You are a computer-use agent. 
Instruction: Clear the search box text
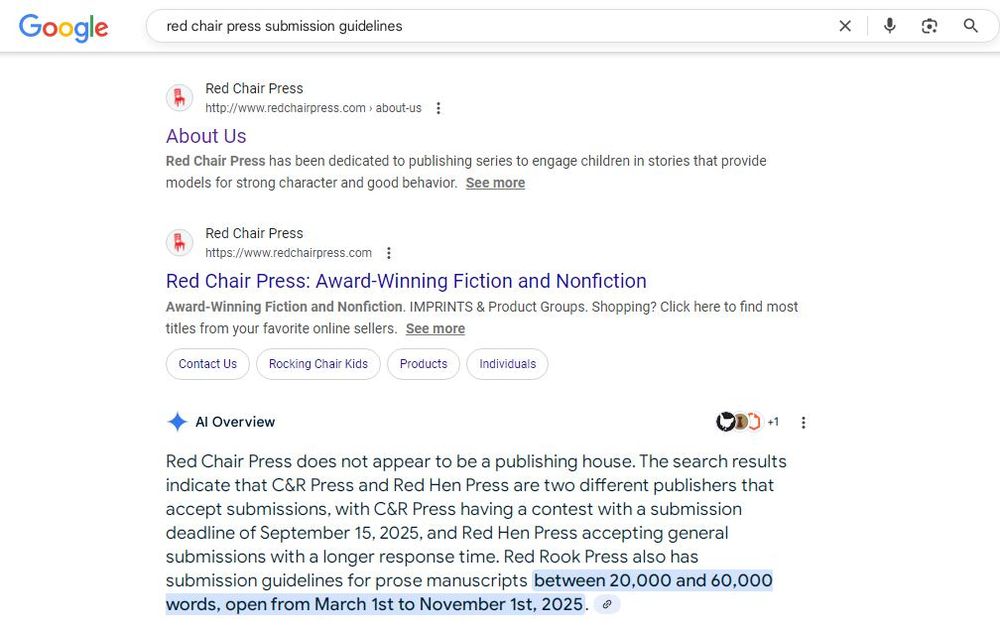844,26
